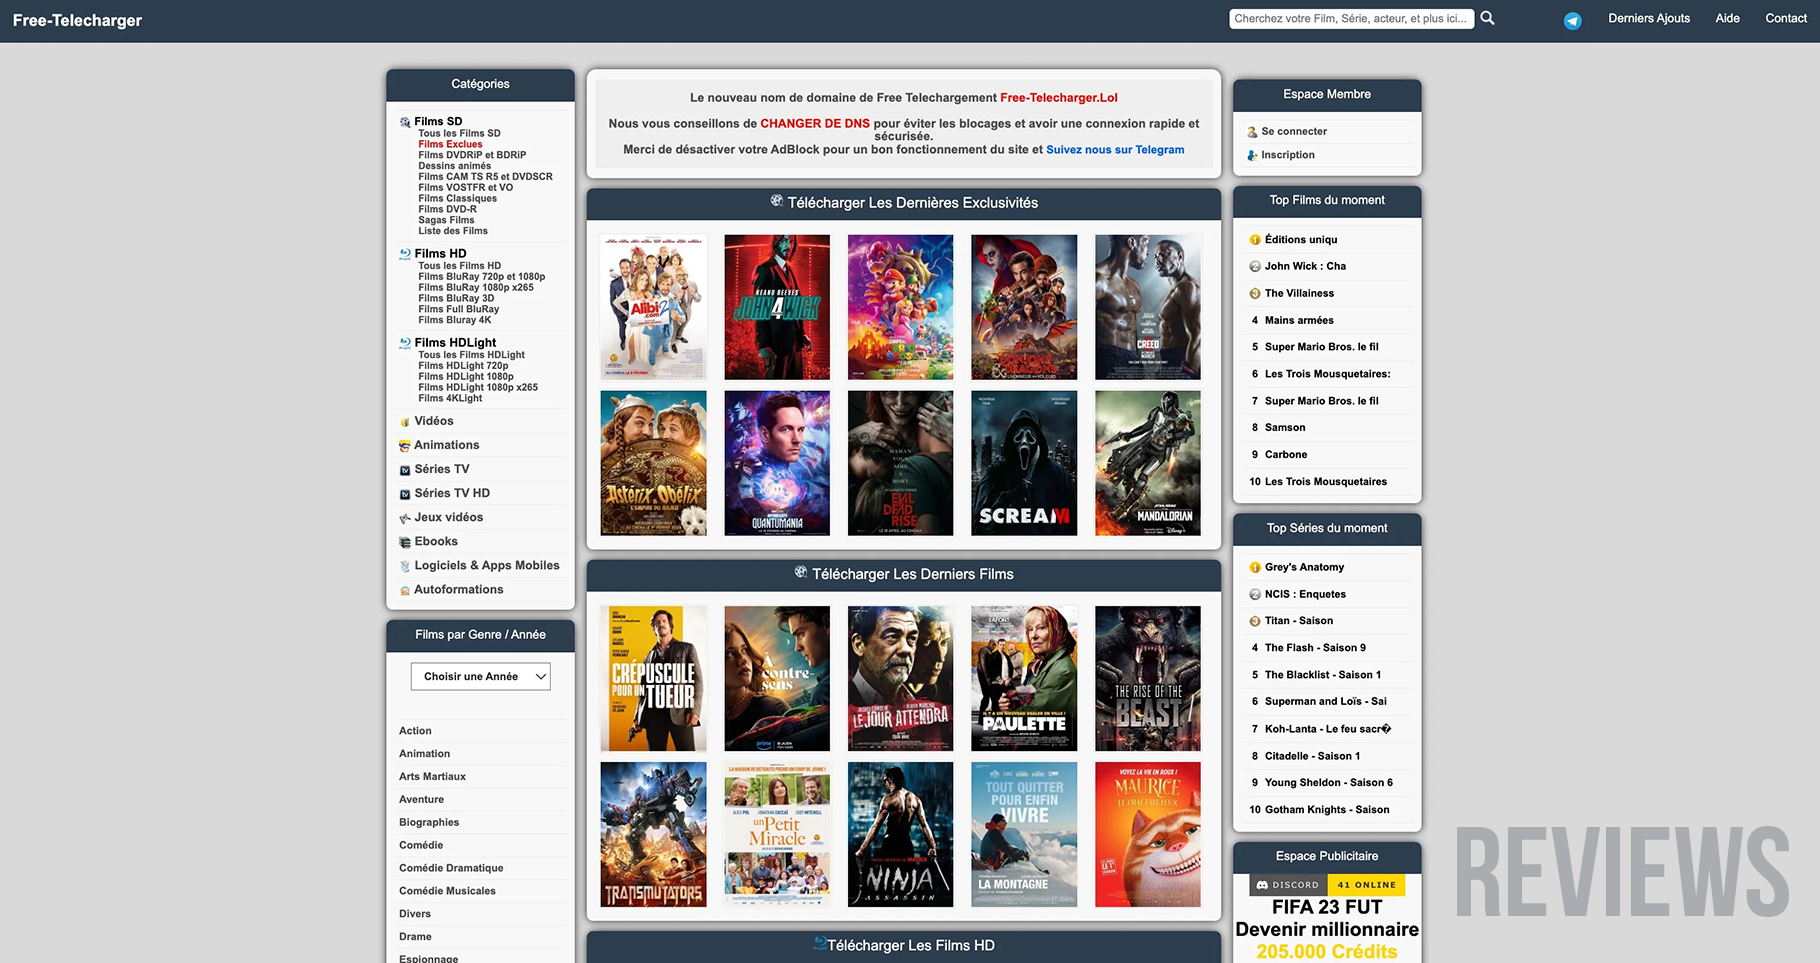Viewport: 1820px width, 963px height.
Task: Open the Choisir une Année dropdown
Action: point(481,677)
